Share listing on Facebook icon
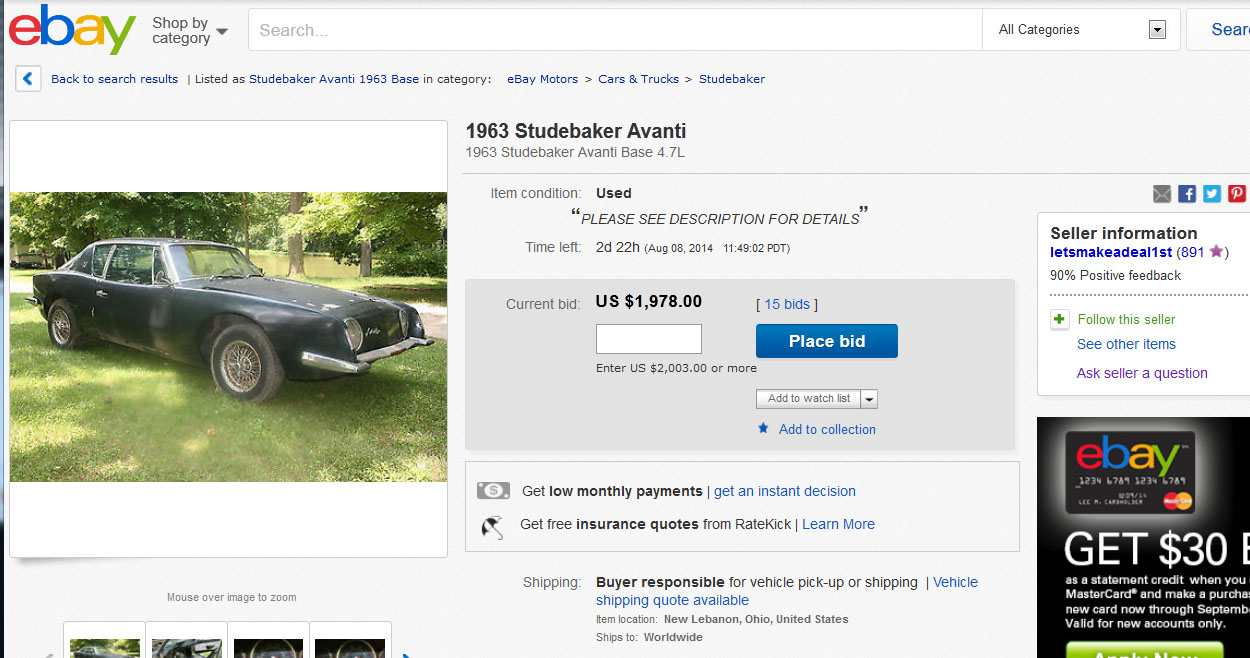The height and width of the screenshot is (658, 1250). pos(1187,194)
